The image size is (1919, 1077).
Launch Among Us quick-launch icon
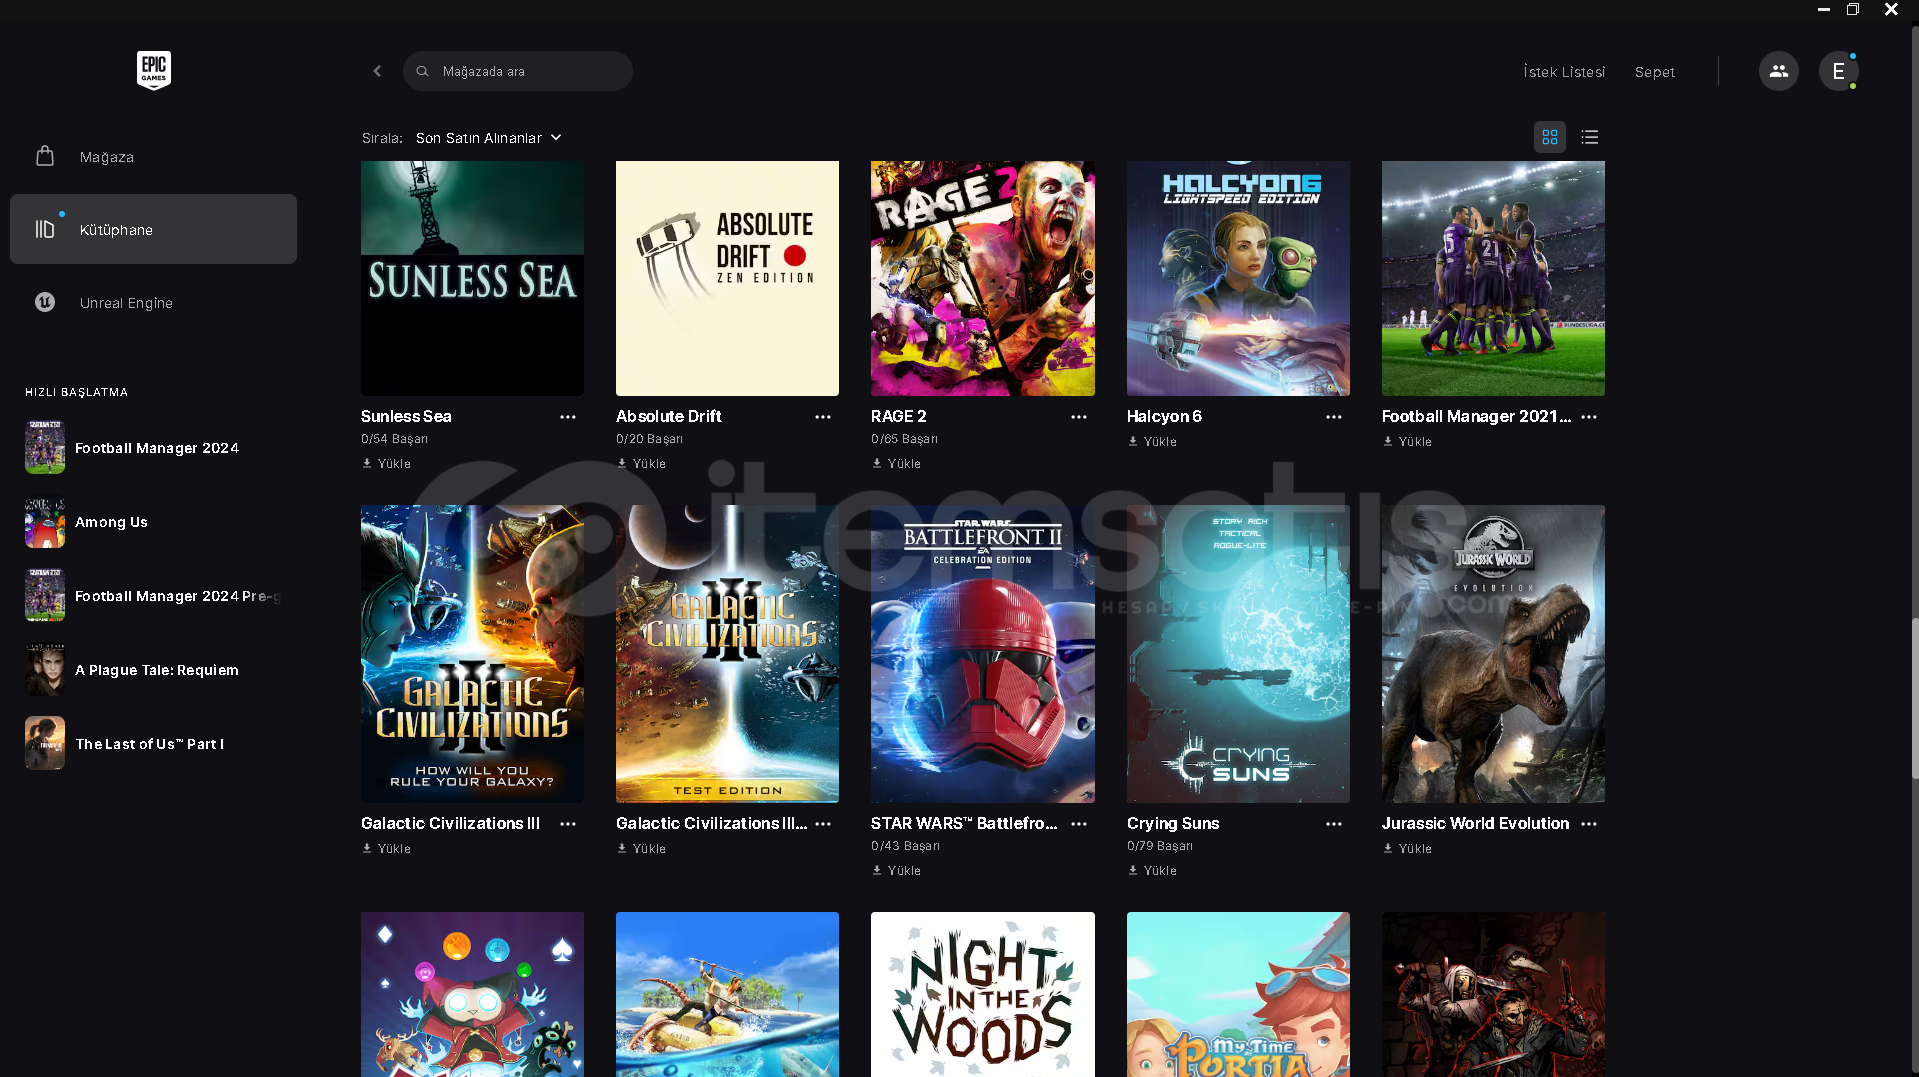pos(45,522)
